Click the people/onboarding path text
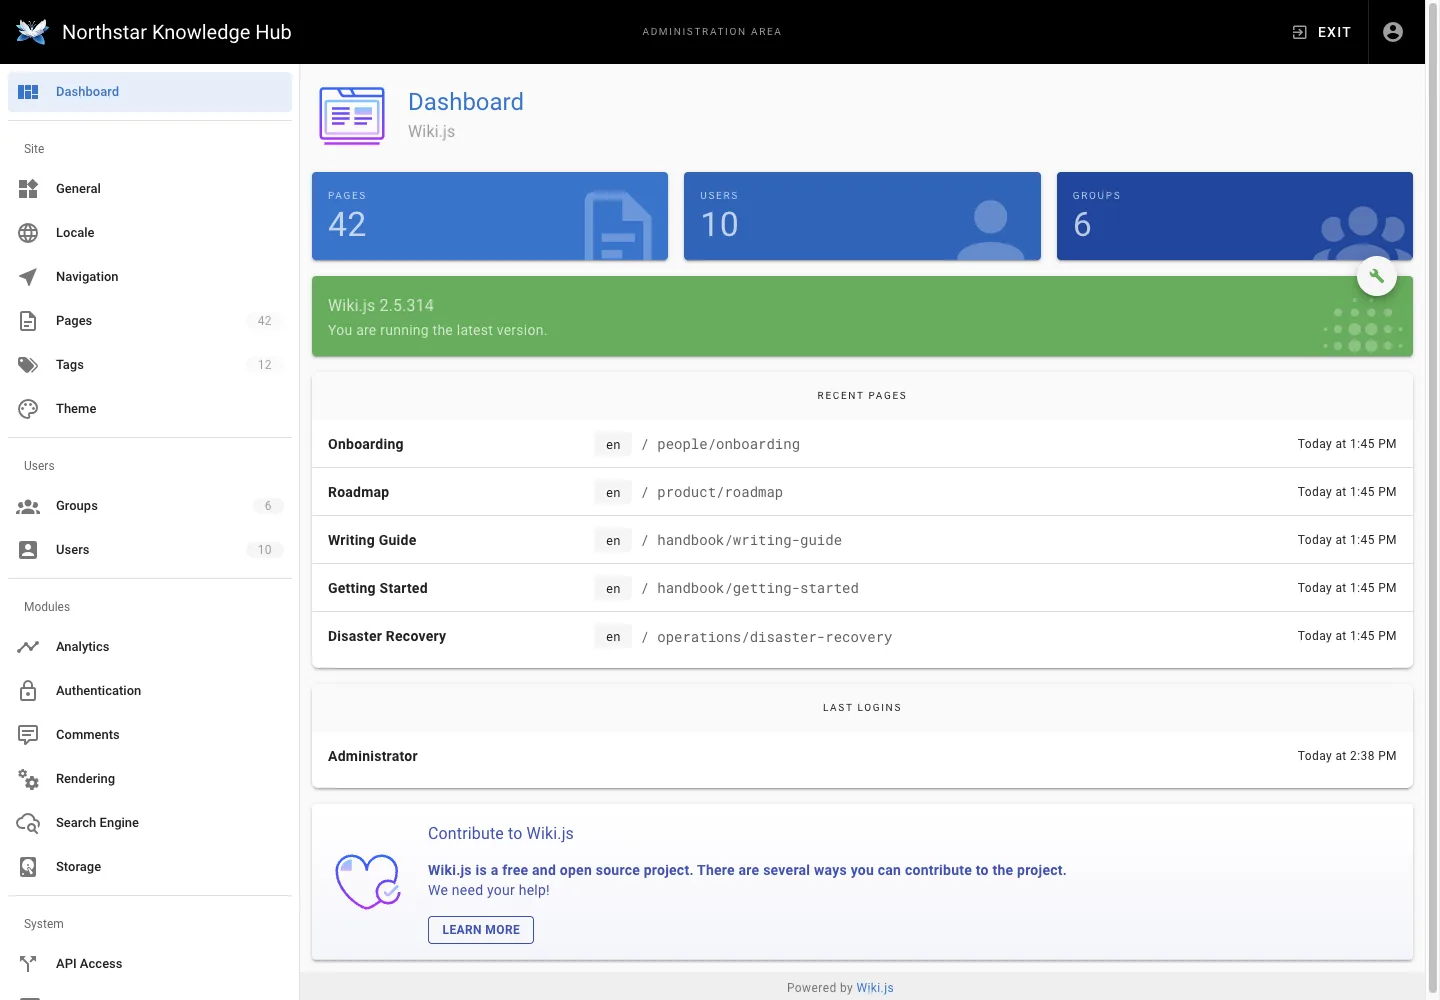Image resolution: width=1440 pixels, height=1000 pixels. tap(728, 445)
